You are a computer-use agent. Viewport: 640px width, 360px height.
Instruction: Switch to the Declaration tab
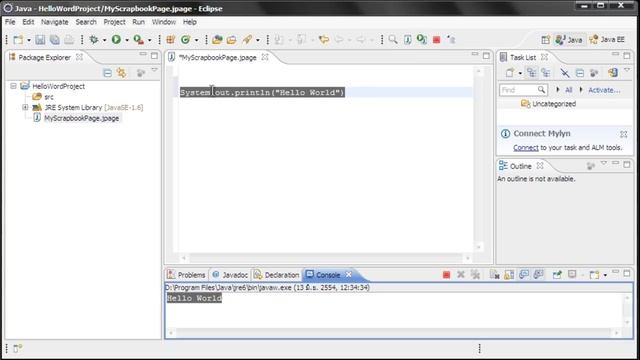coord(277,275)
